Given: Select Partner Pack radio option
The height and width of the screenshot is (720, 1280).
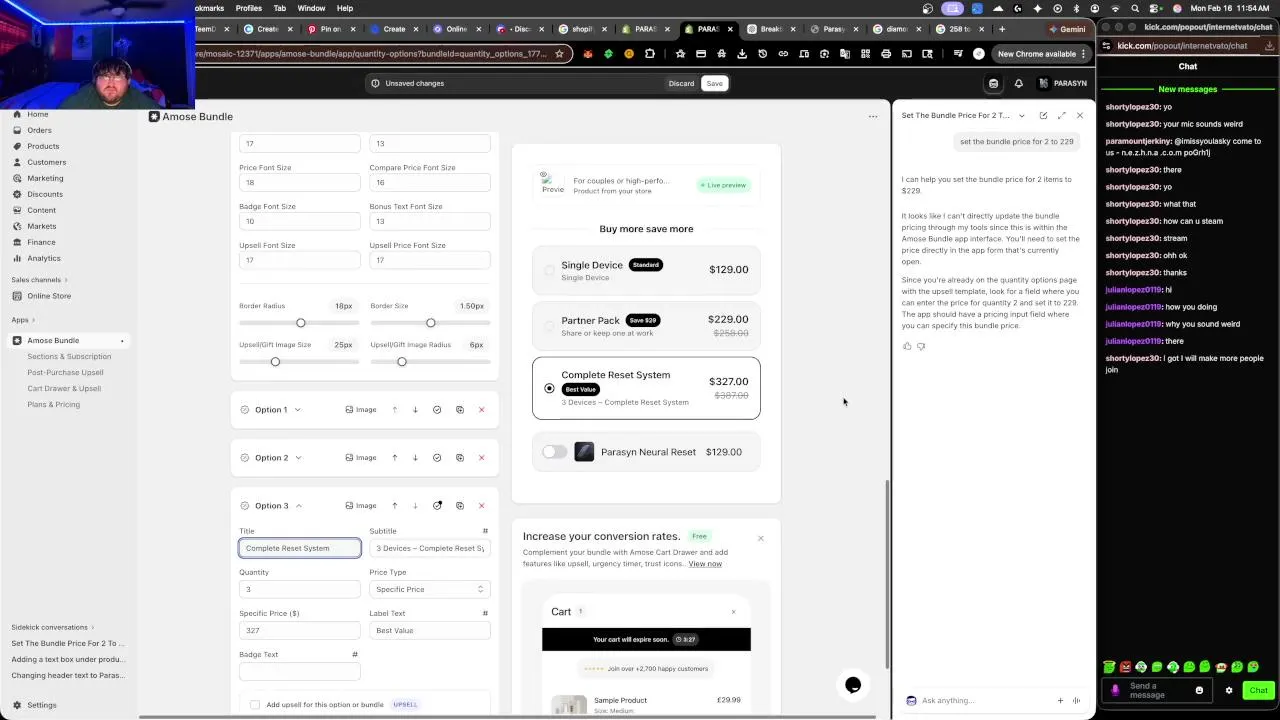Looking at the screenshot, I should point(549,326).
